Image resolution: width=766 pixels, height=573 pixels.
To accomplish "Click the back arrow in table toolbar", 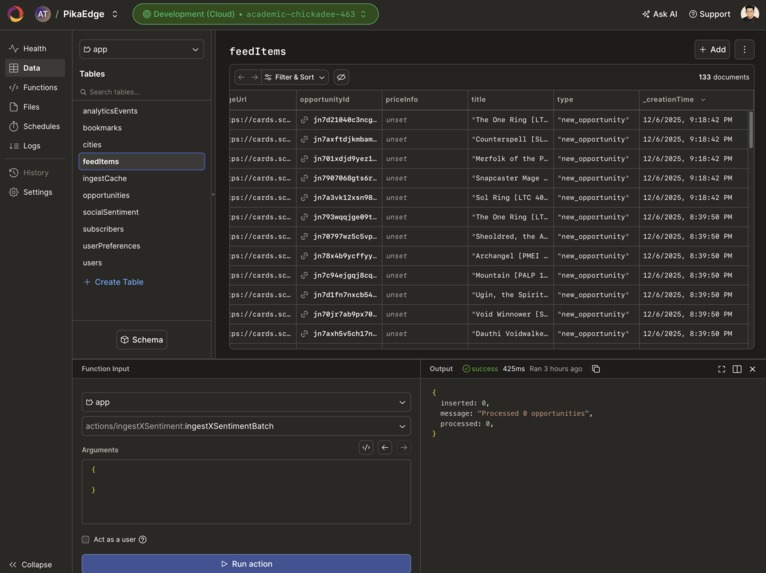I will coord(241,77).
